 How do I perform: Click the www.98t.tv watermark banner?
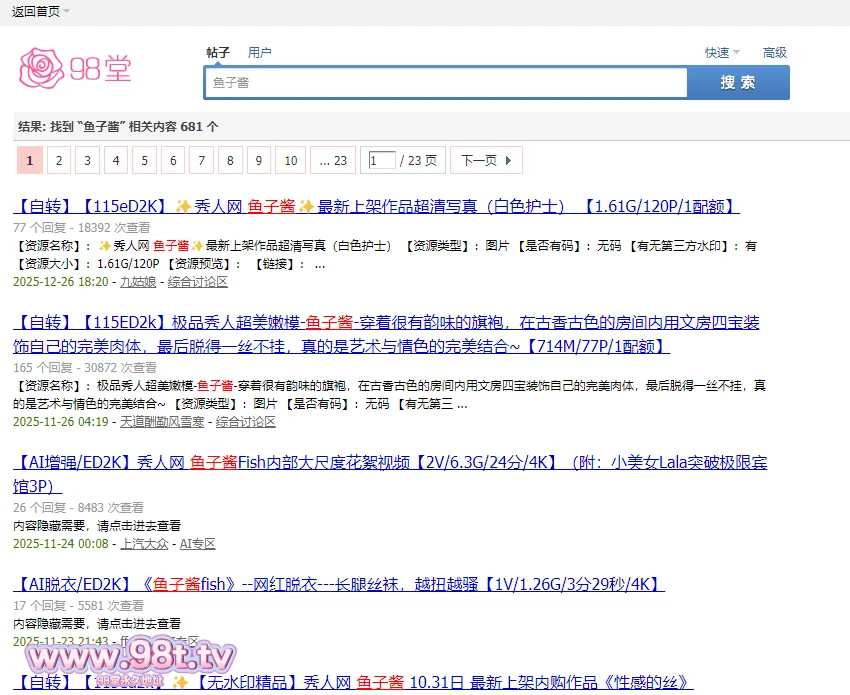(130, 657)
